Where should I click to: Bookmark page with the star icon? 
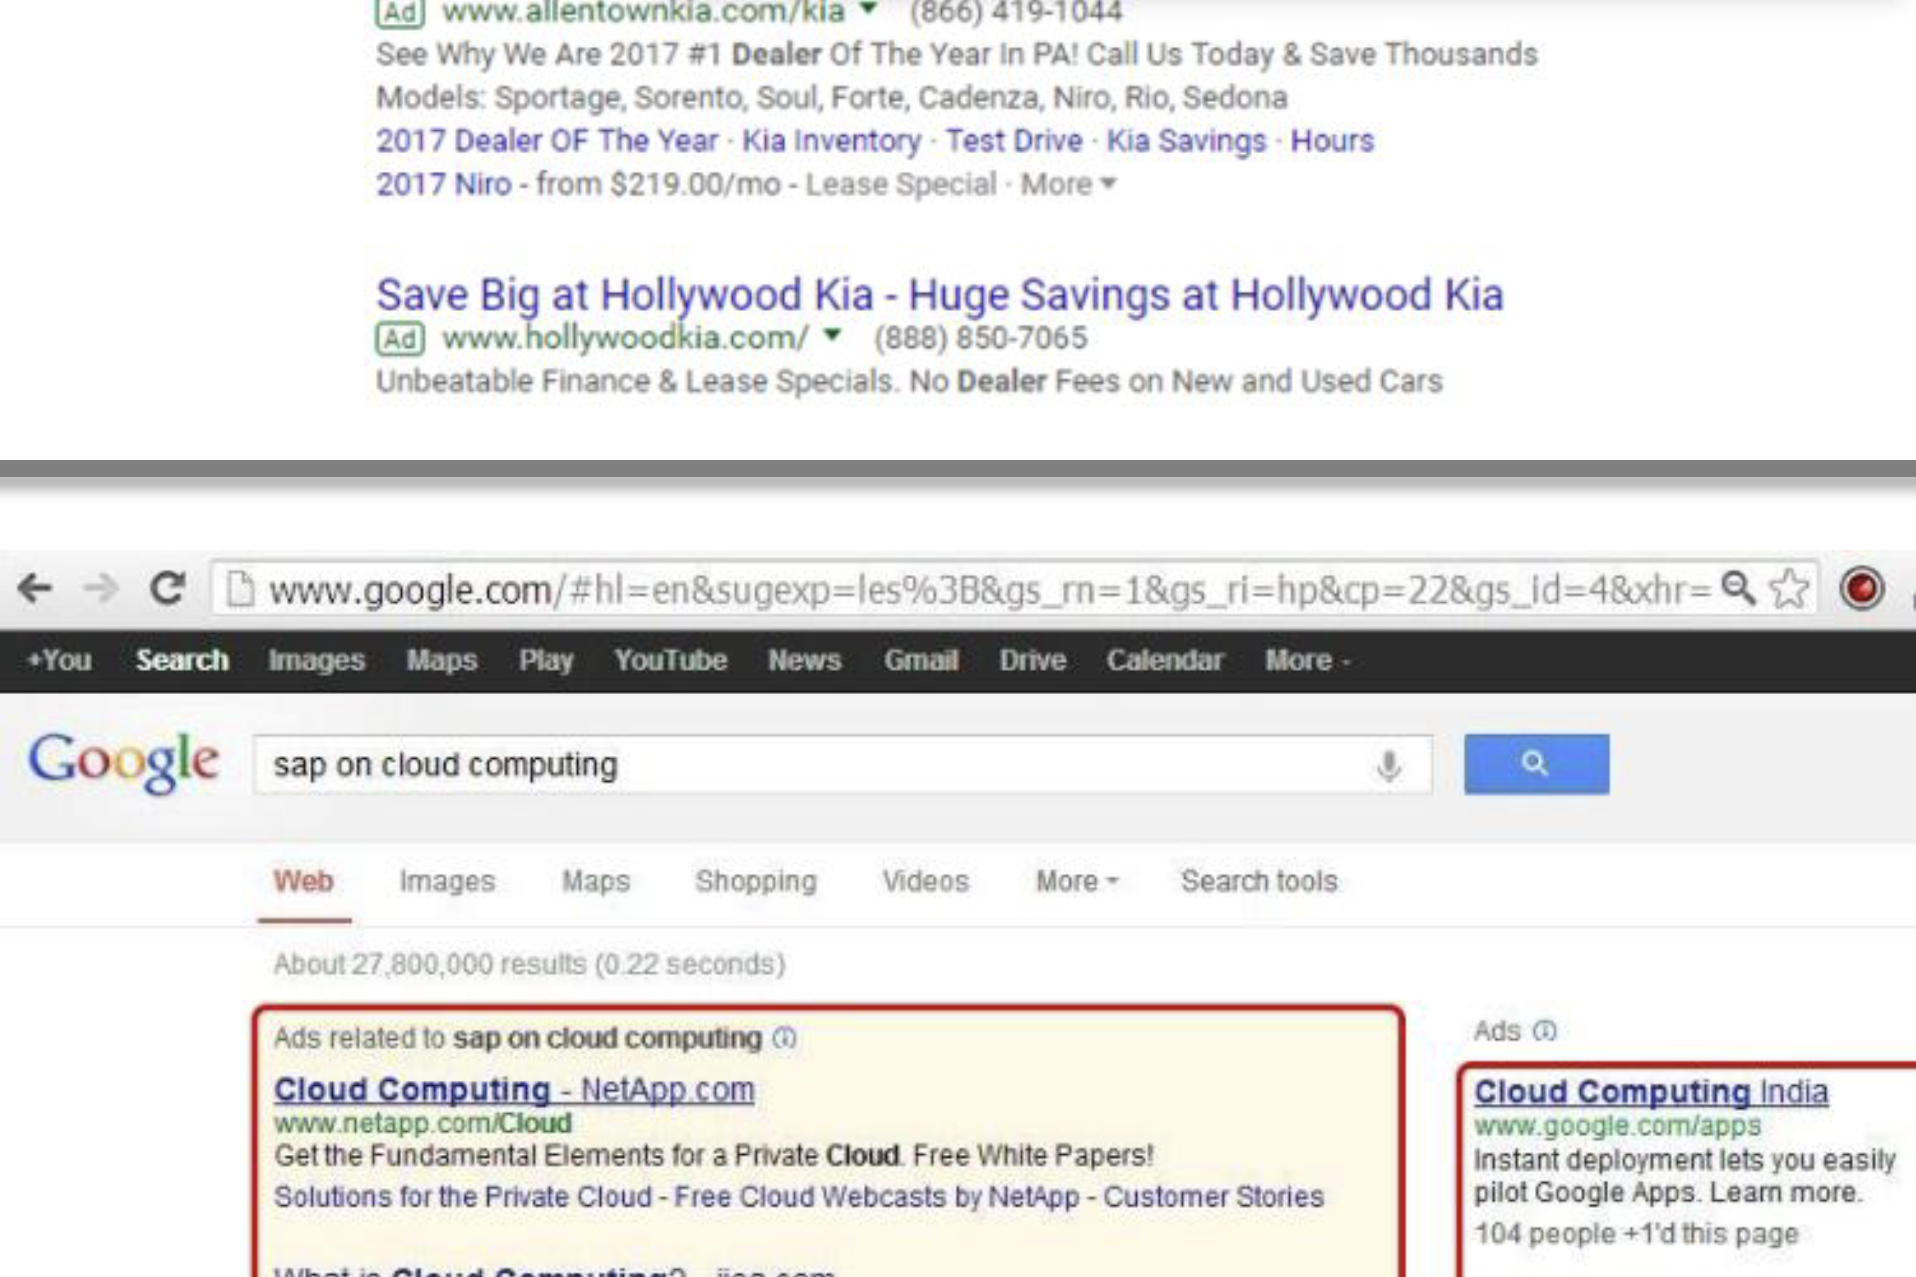(x=1789, y=588)
